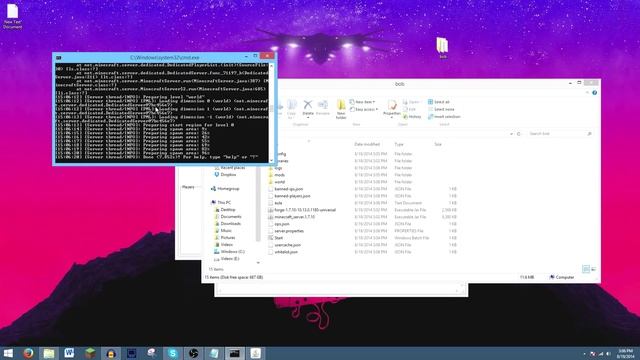Click the Search bob input field
Viewport: 640px width, 360px height.
556,134
